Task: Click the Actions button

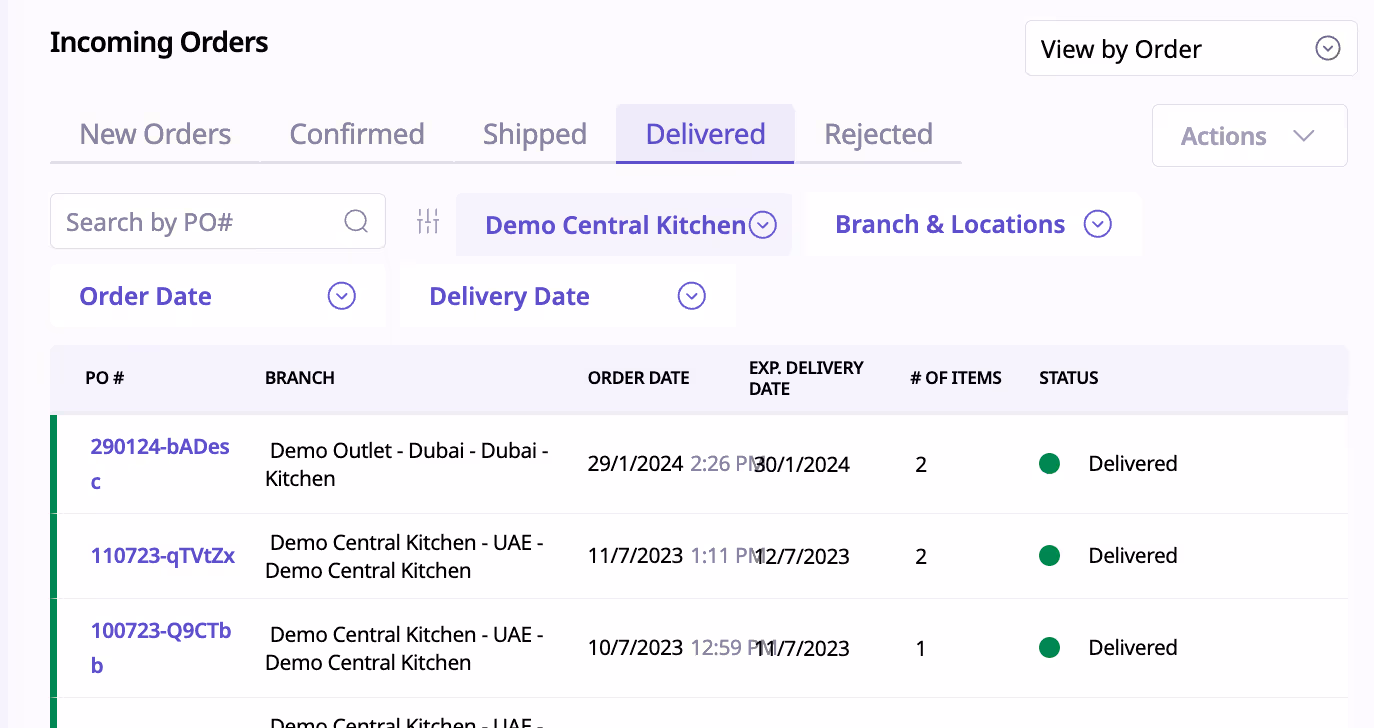Action: tap(1249, 135)
